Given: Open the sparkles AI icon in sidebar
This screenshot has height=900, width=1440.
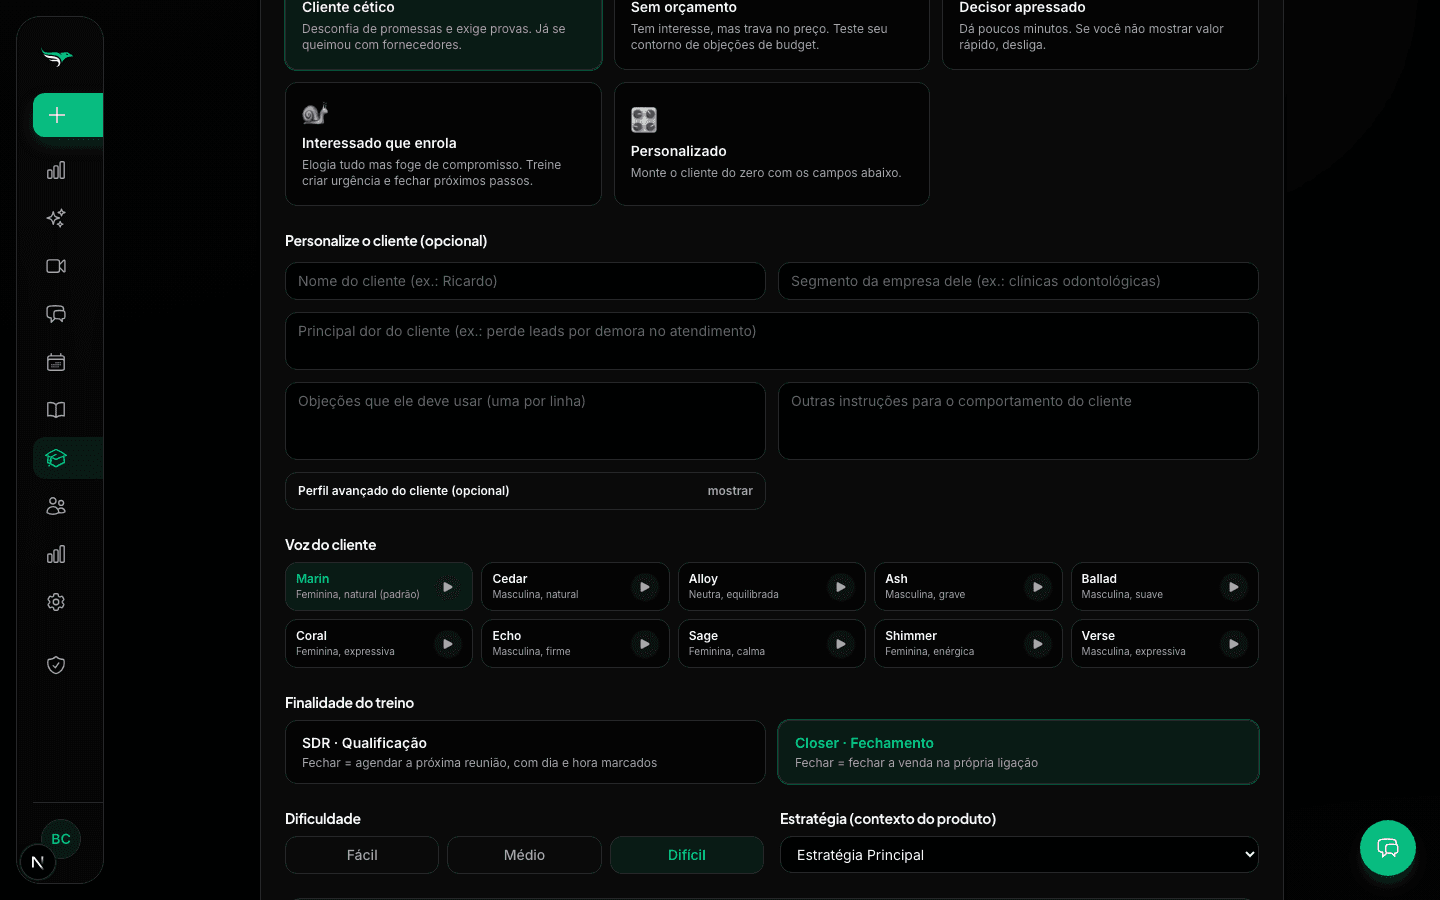Looking at the screenshot, I should point(56,218).
